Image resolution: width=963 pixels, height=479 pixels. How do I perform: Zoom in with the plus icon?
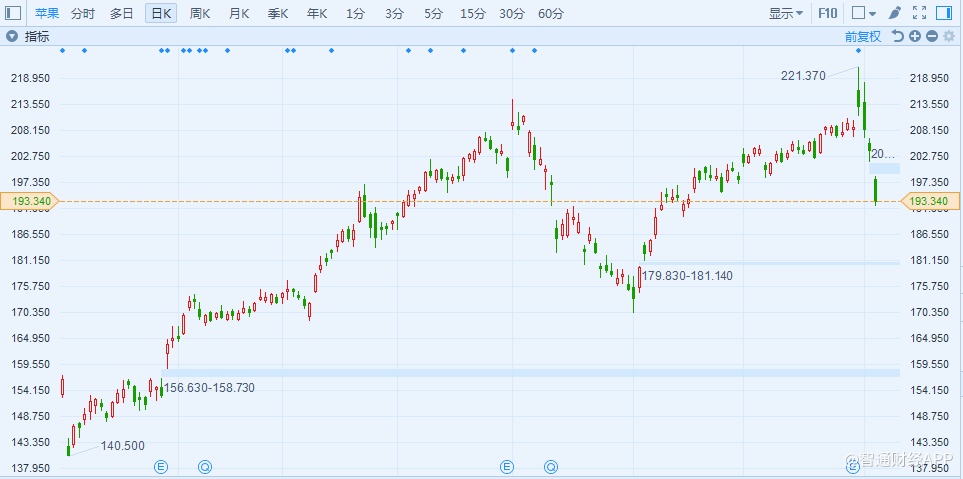(x=915, y=36)
